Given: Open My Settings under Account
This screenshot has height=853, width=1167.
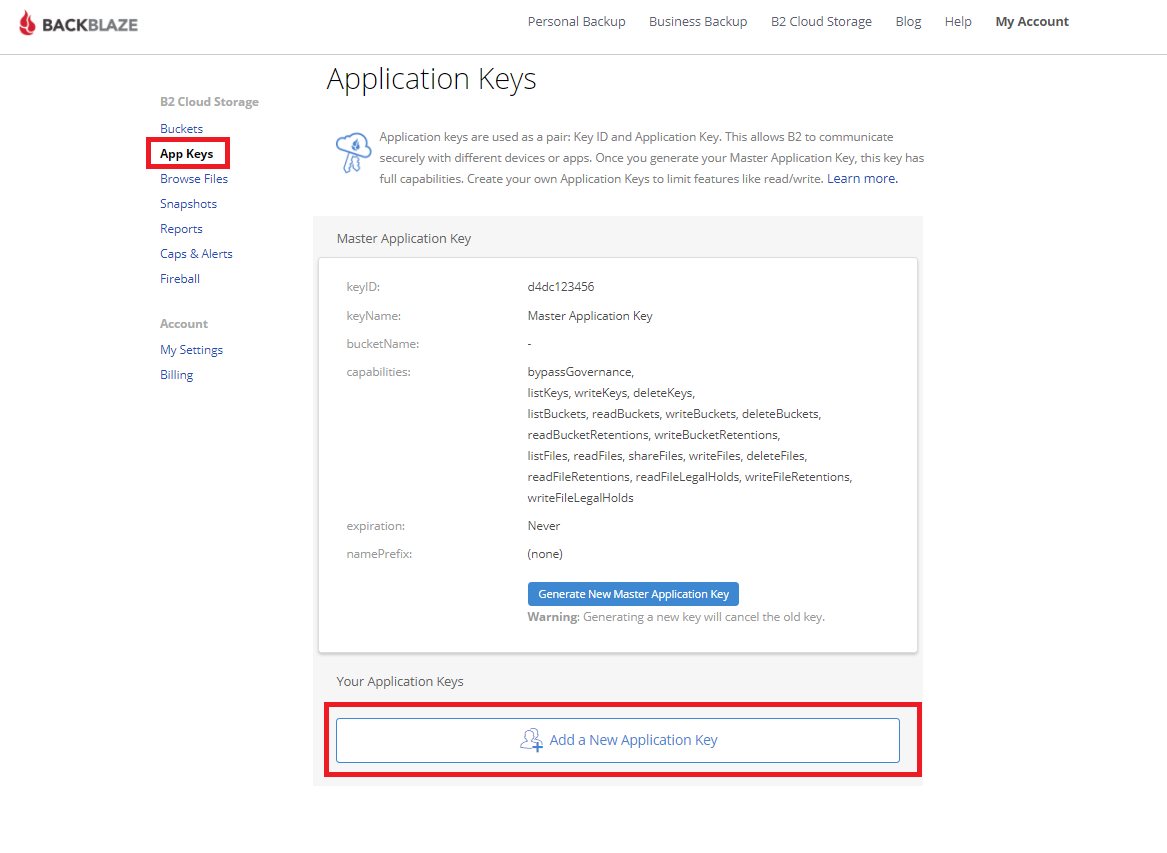Looking at the screenshot, I should 191,350.
